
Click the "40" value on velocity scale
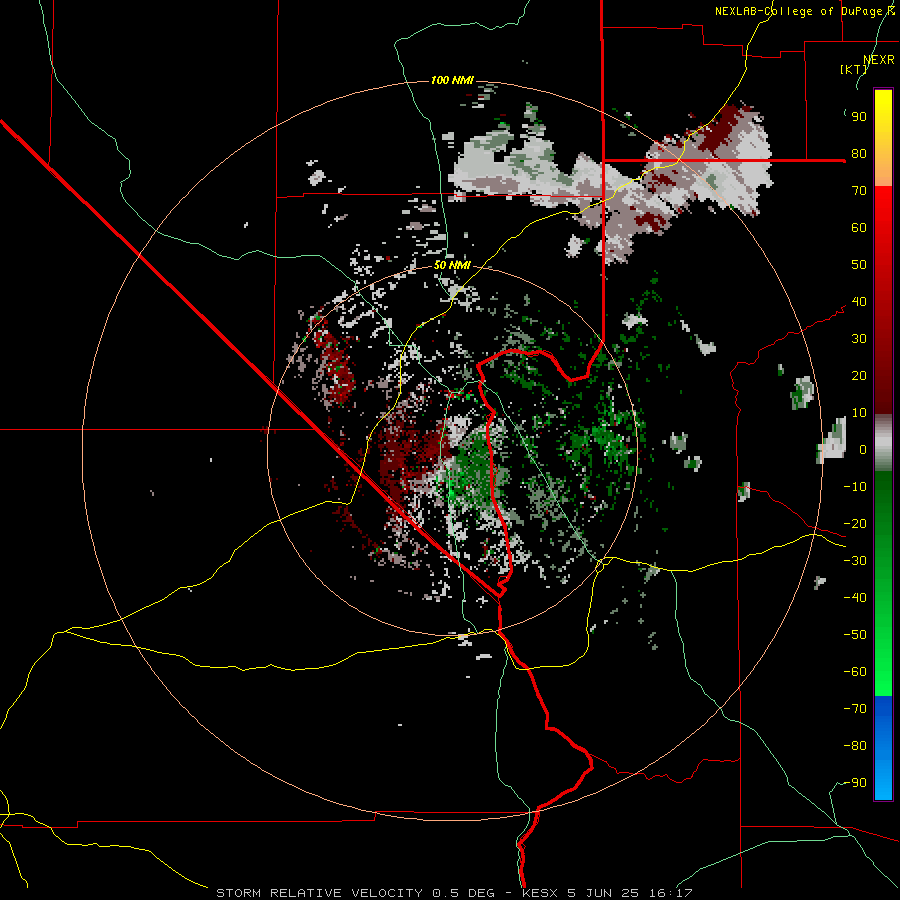tap(859, 302)
